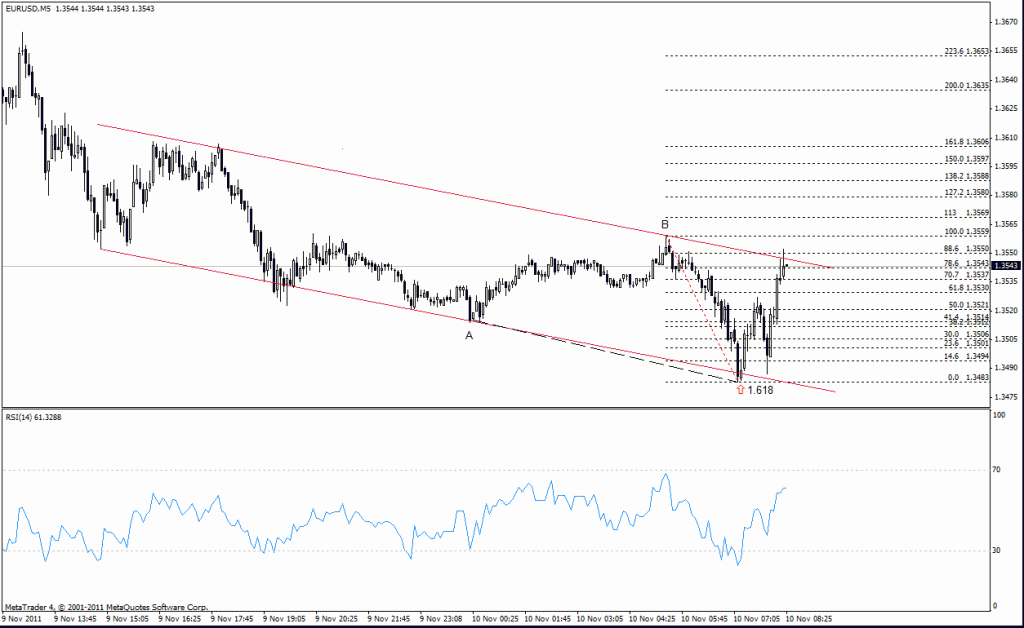1024x628 pixels.
Task: Select the point label B on the chart
Action: pyautogui.click(x=665, y=225)
